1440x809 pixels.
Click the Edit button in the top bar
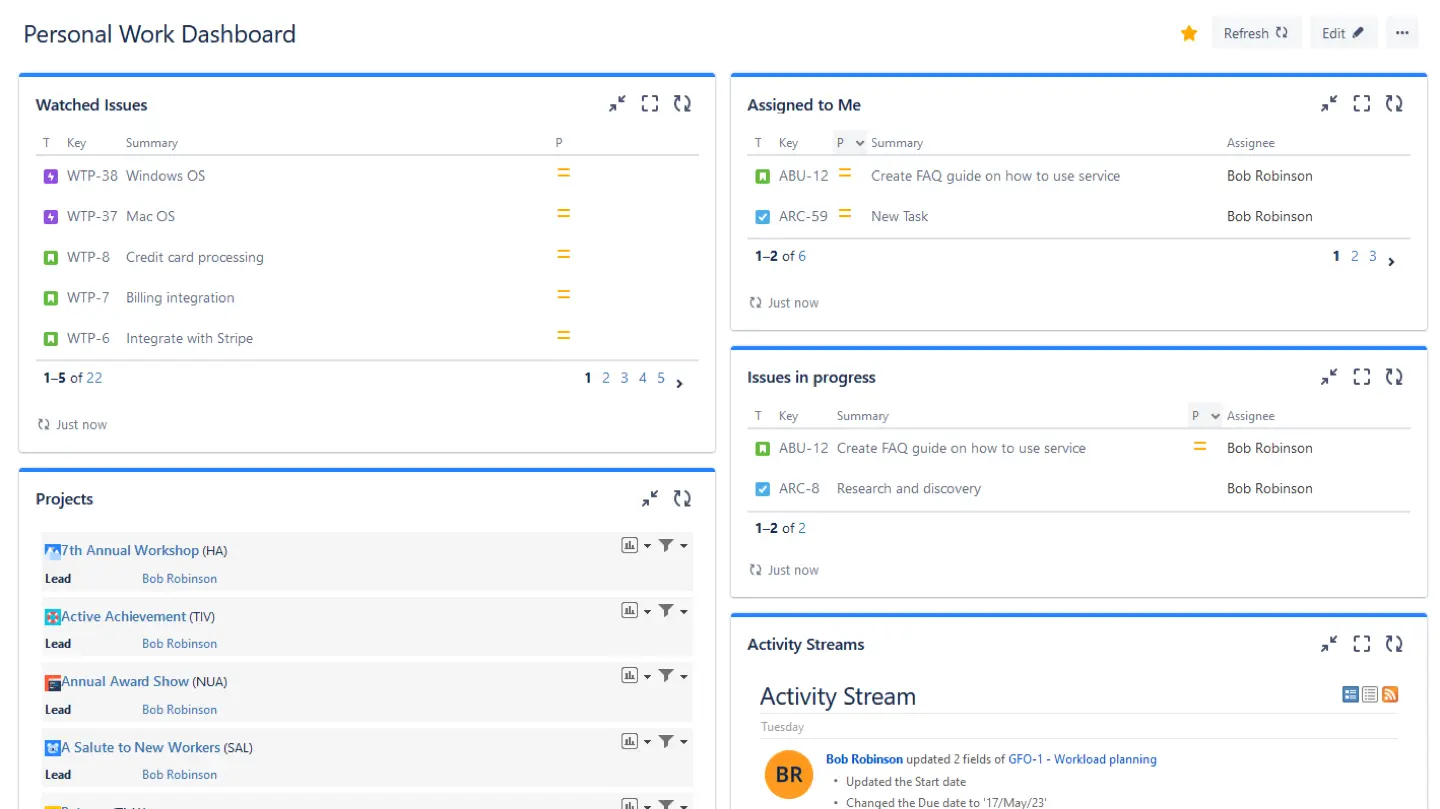coord(1343,32)
